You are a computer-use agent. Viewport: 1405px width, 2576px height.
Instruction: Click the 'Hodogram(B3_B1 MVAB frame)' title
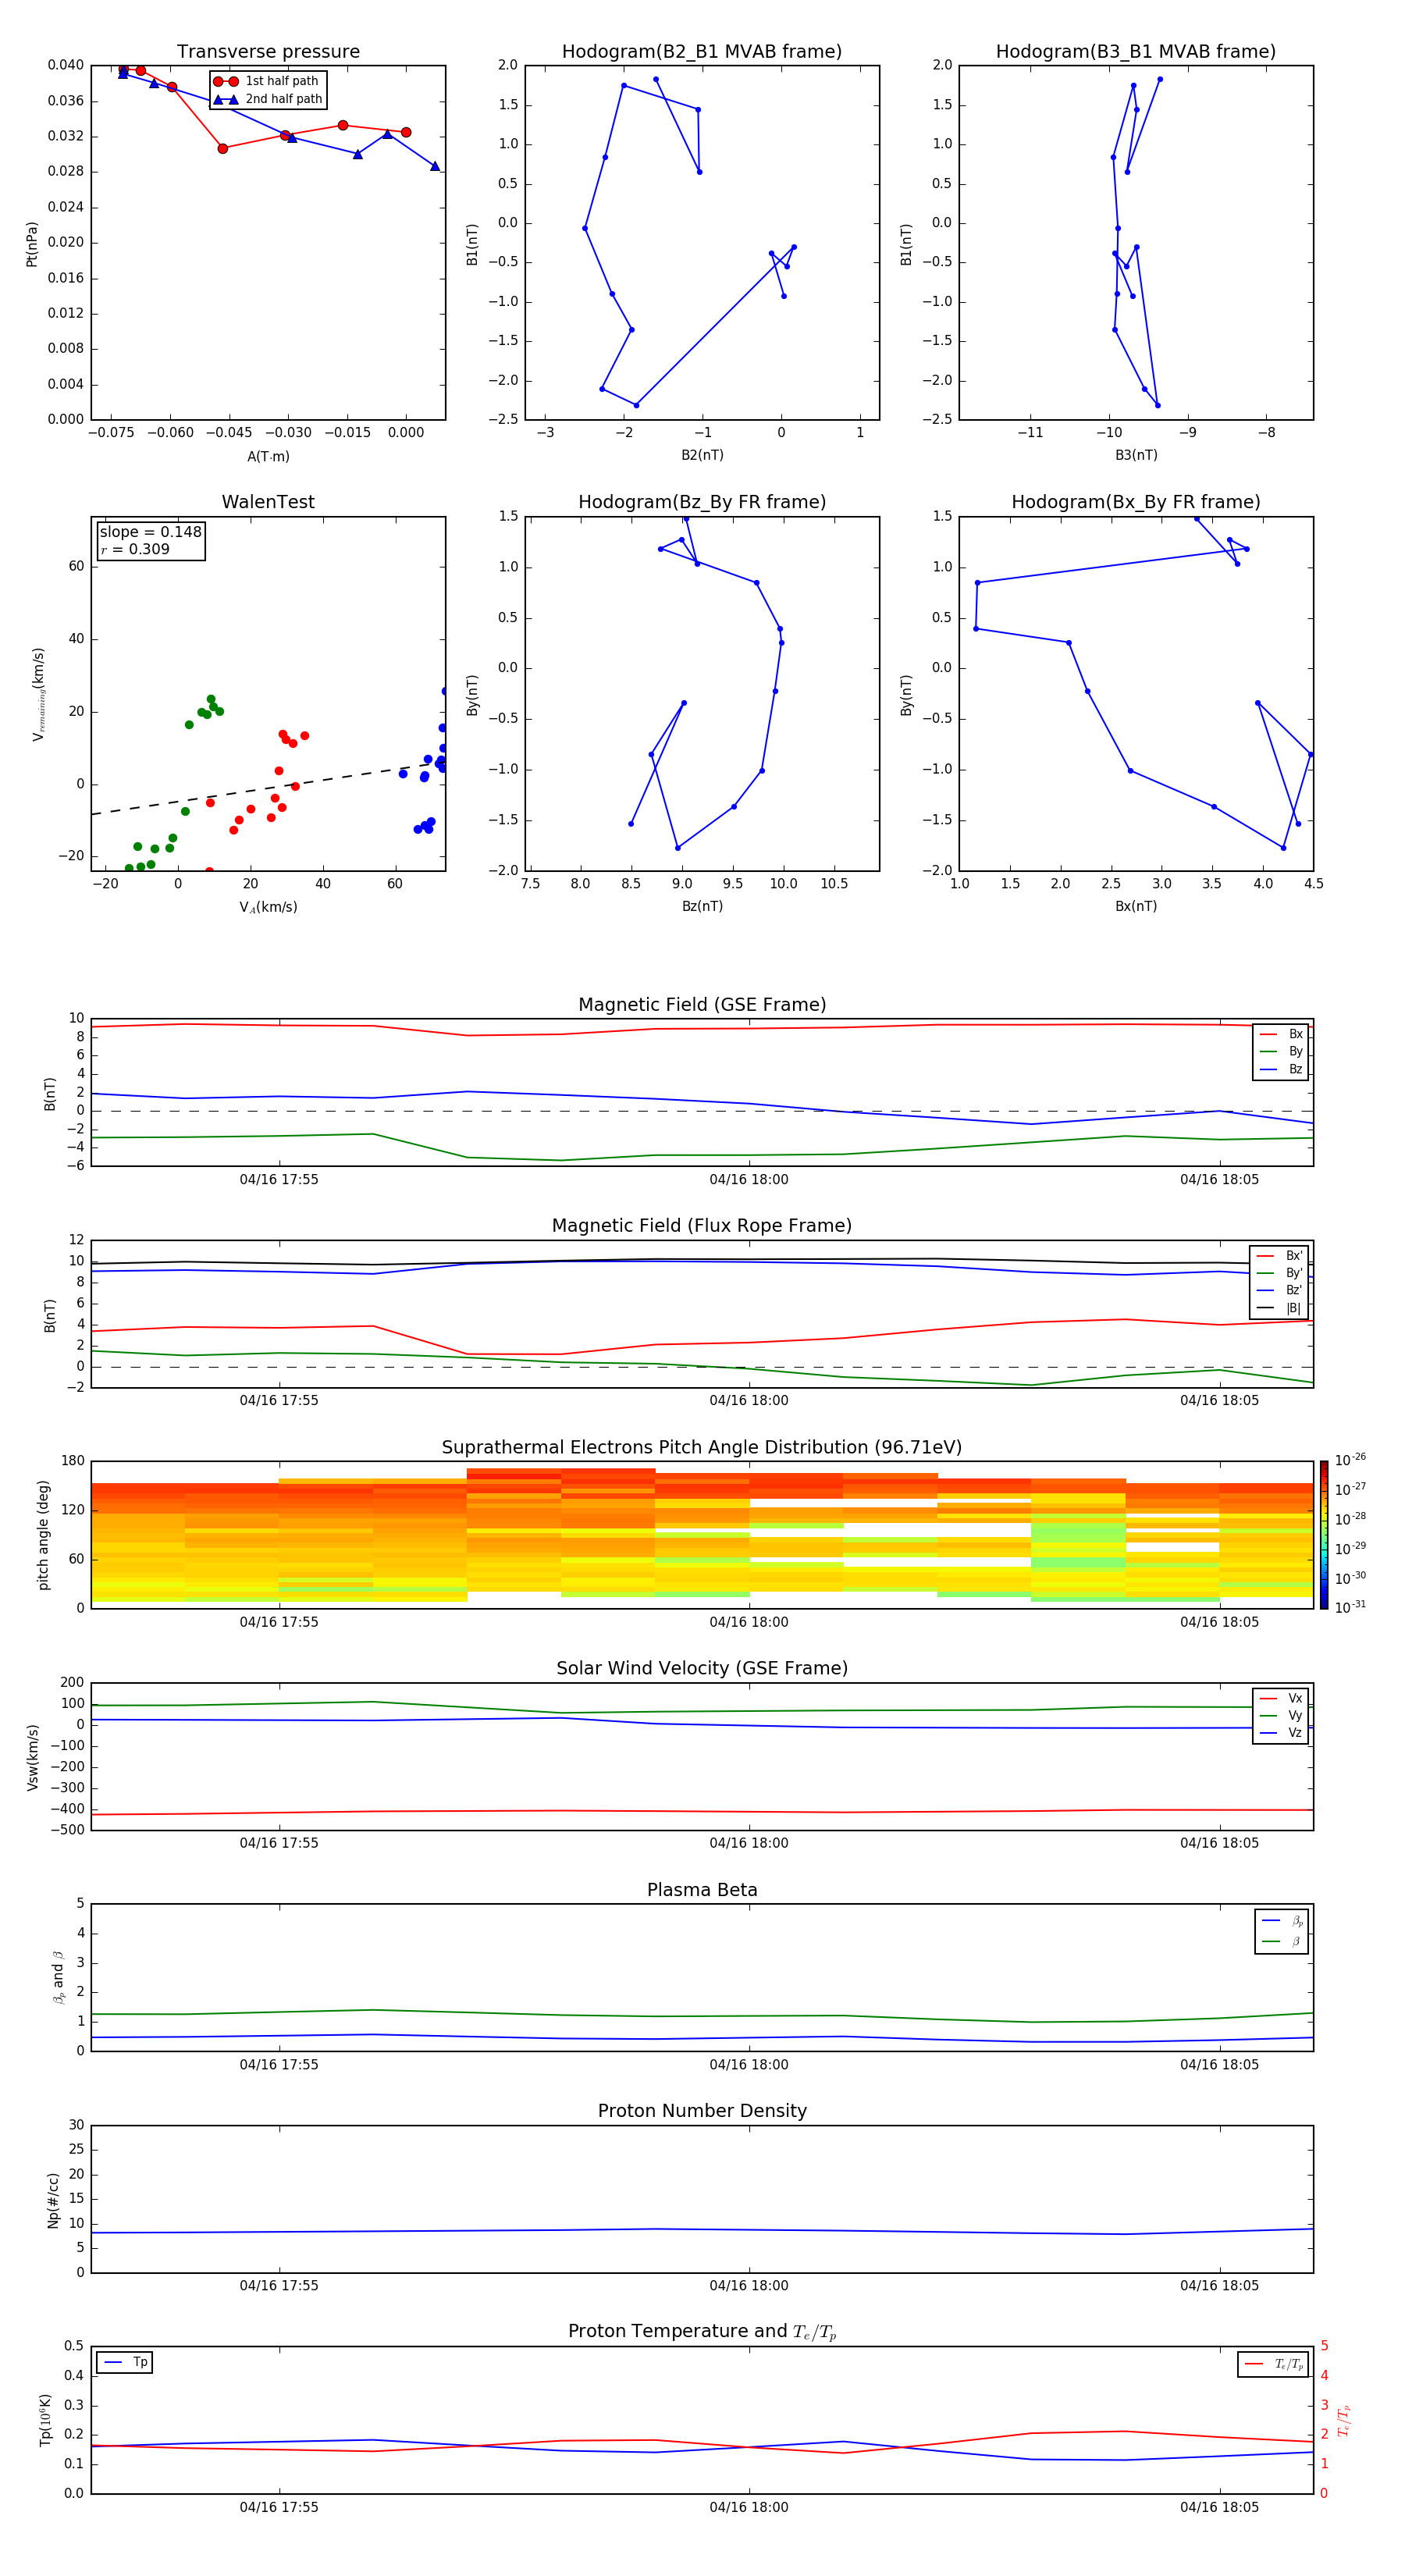1136,52
